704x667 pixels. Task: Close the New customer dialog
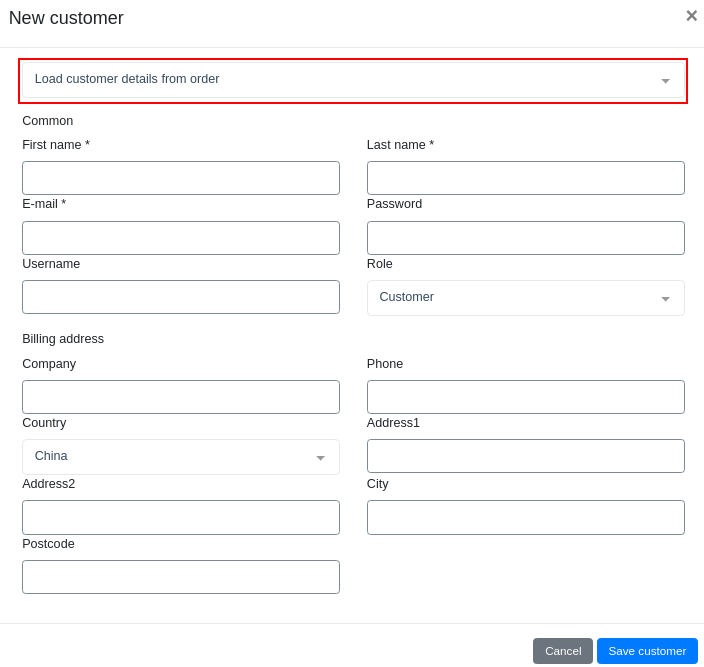click(x=691, y=16)
